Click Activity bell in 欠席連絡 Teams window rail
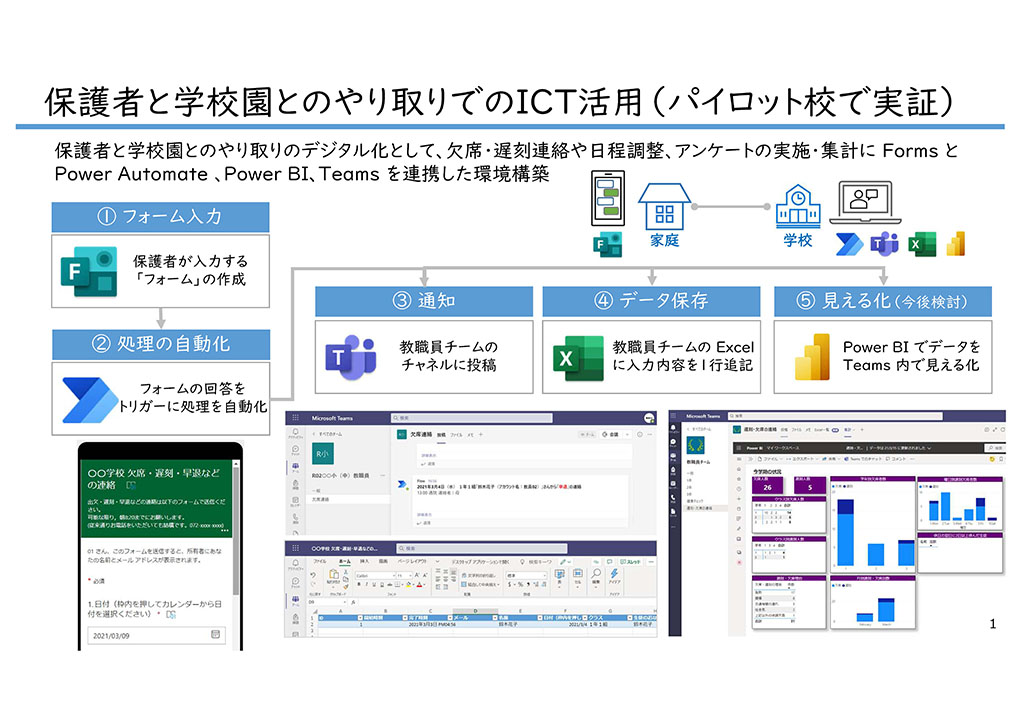The height and width of the screenshot is (724, 1024). [295, 433]
